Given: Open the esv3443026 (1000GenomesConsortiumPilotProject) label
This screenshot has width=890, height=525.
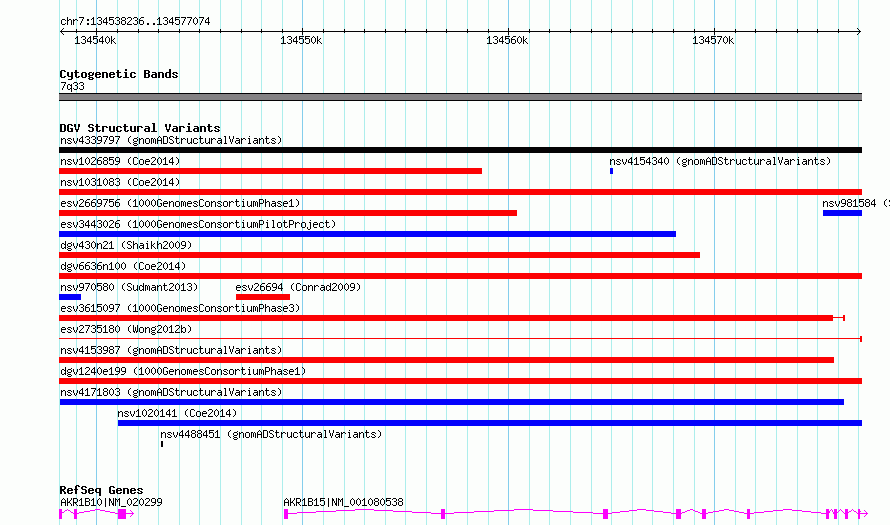Looking at the screenshot, I should click(x=198, y=224).
